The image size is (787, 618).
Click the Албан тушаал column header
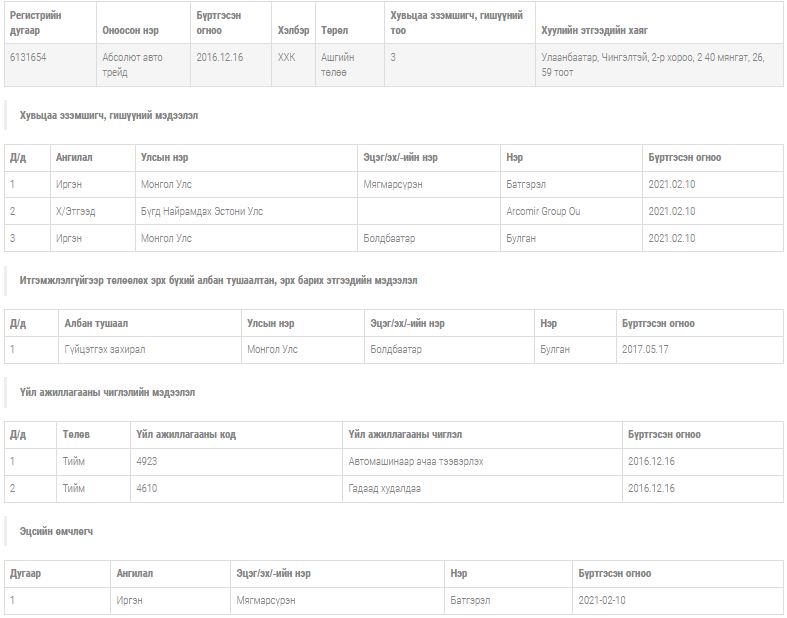tap(96, 323)
